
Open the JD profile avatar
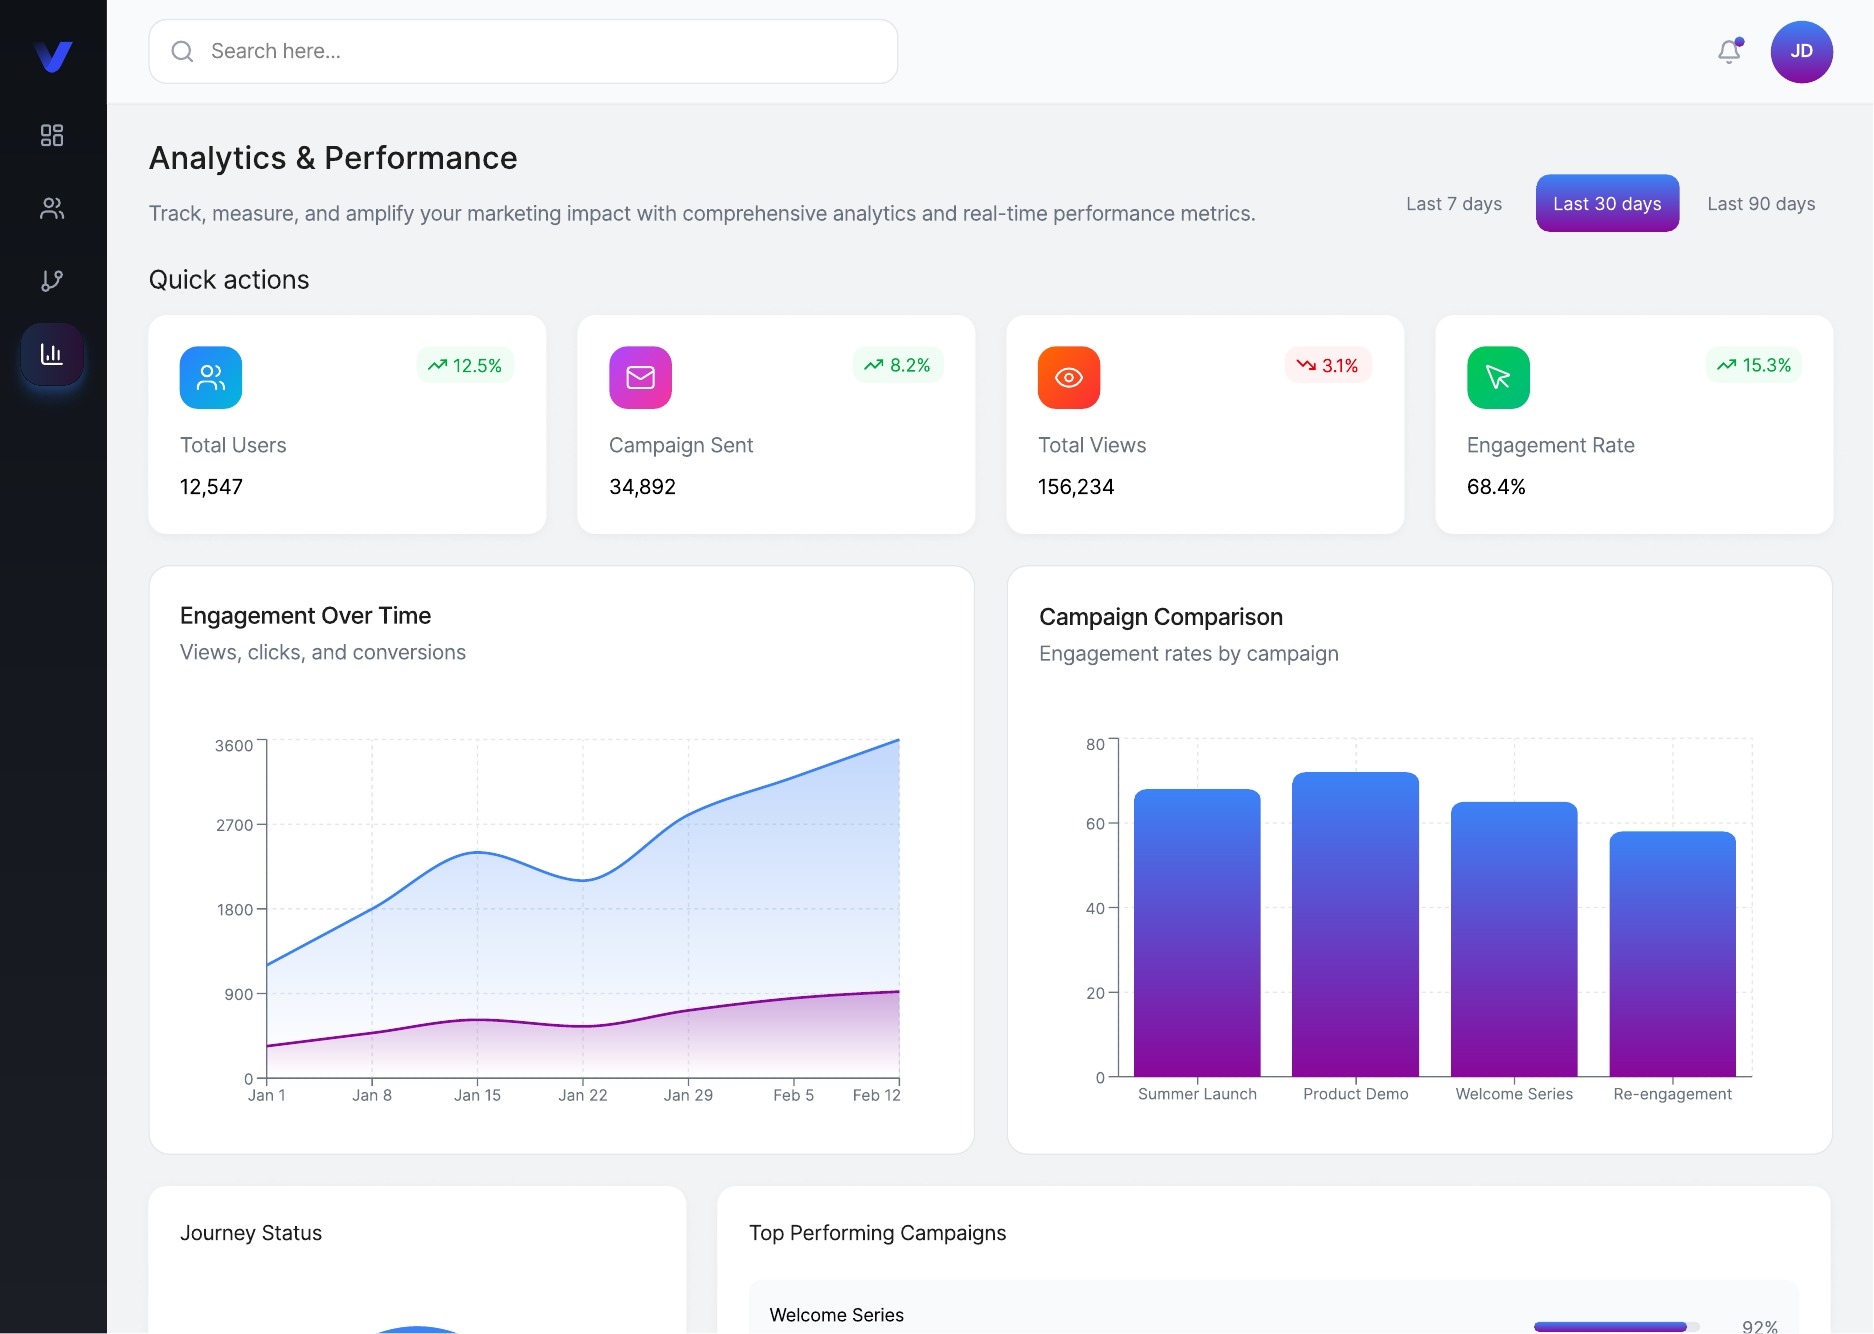pyautogui.click(x=1801, y=51)
